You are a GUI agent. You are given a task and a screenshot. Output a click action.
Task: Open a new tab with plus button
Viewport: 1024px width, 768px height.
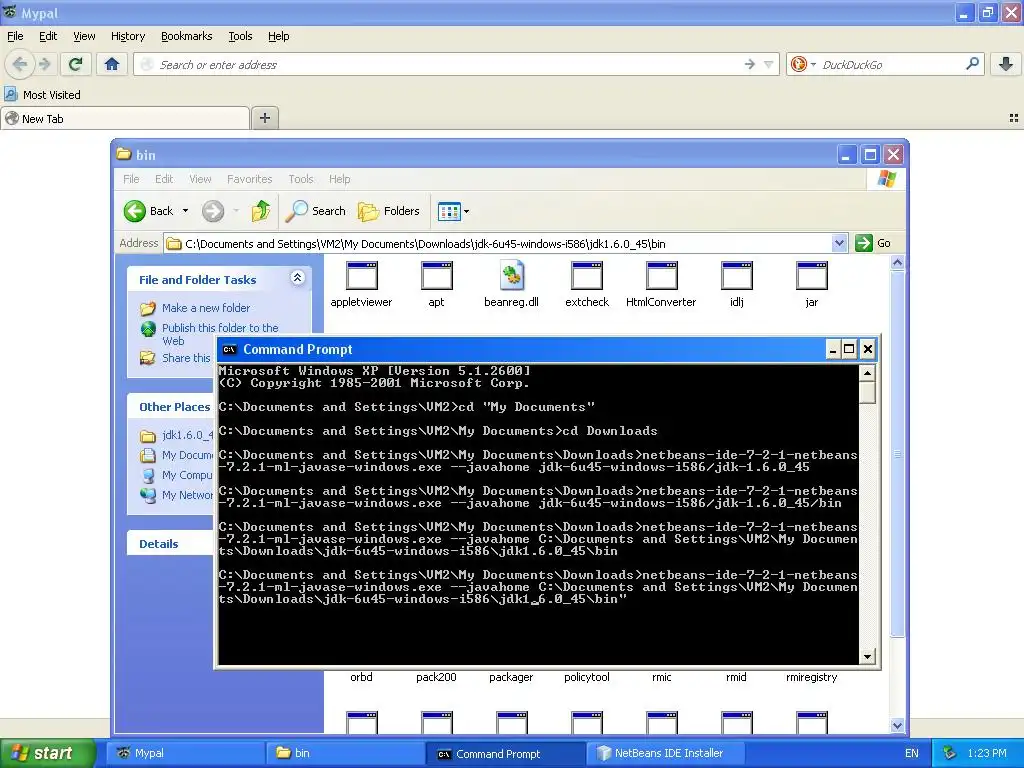[x=264, y=118]
